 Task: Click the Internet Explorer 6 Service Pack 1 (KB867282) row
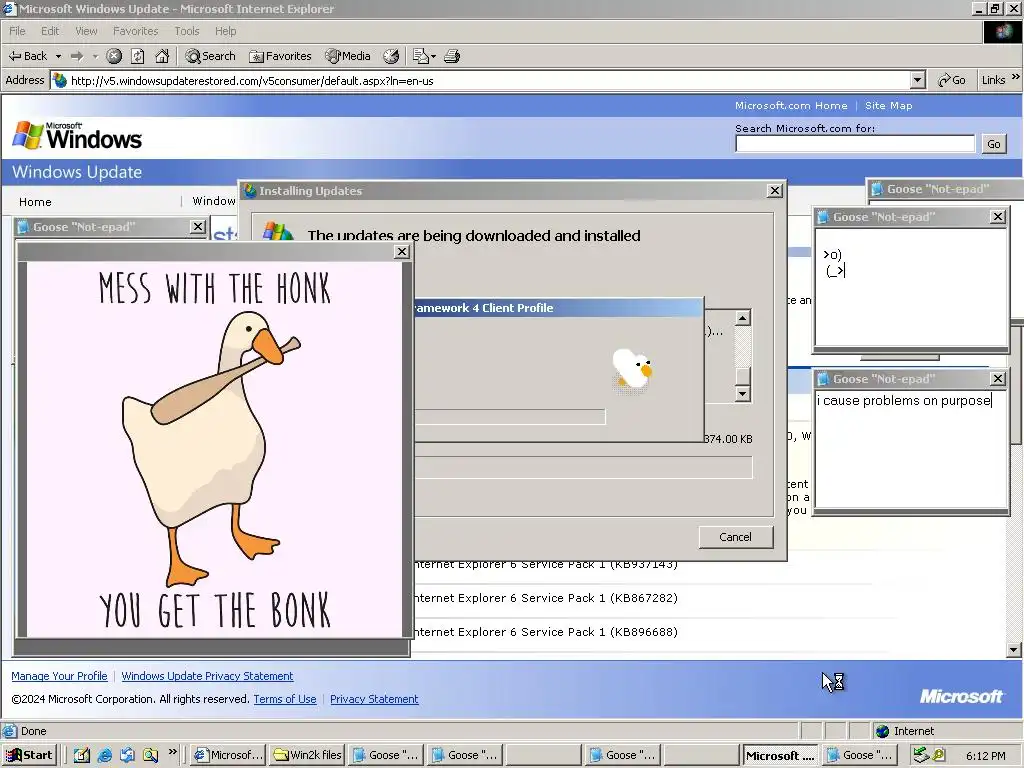(547, 598)
